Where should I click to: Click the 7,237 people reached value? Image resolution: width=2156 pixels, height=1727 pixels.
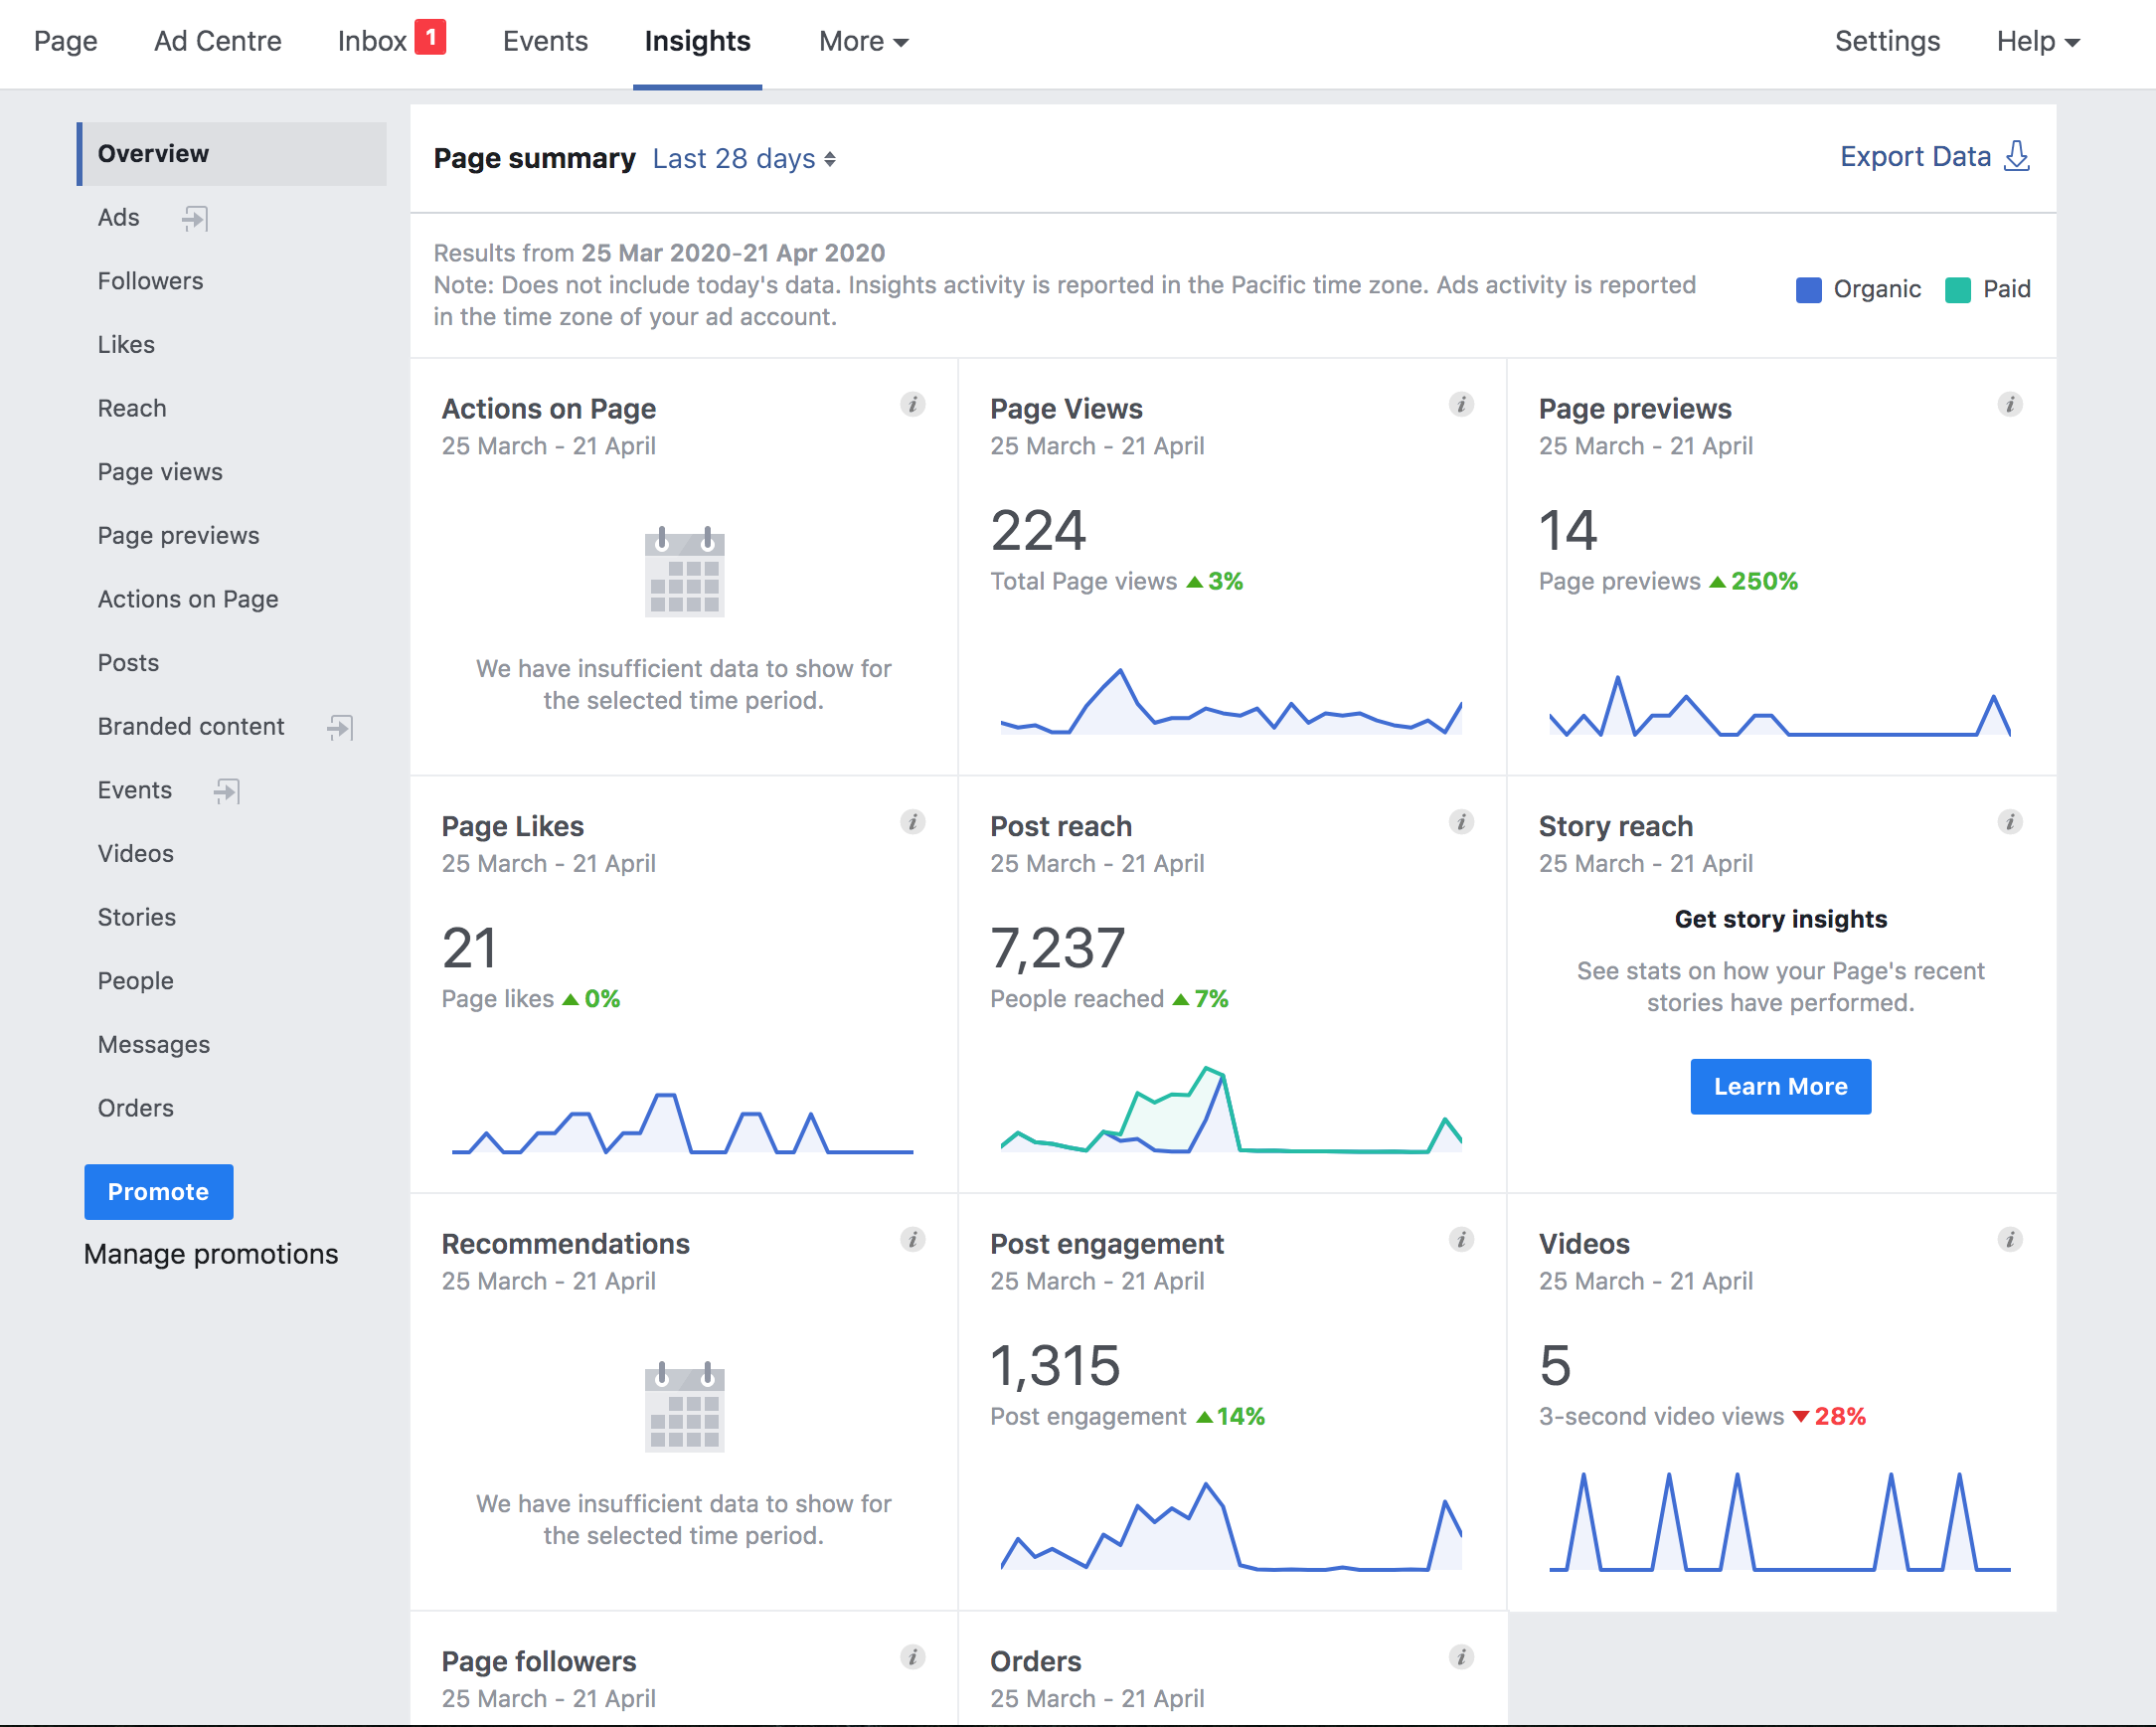[x=1058, y=947]
